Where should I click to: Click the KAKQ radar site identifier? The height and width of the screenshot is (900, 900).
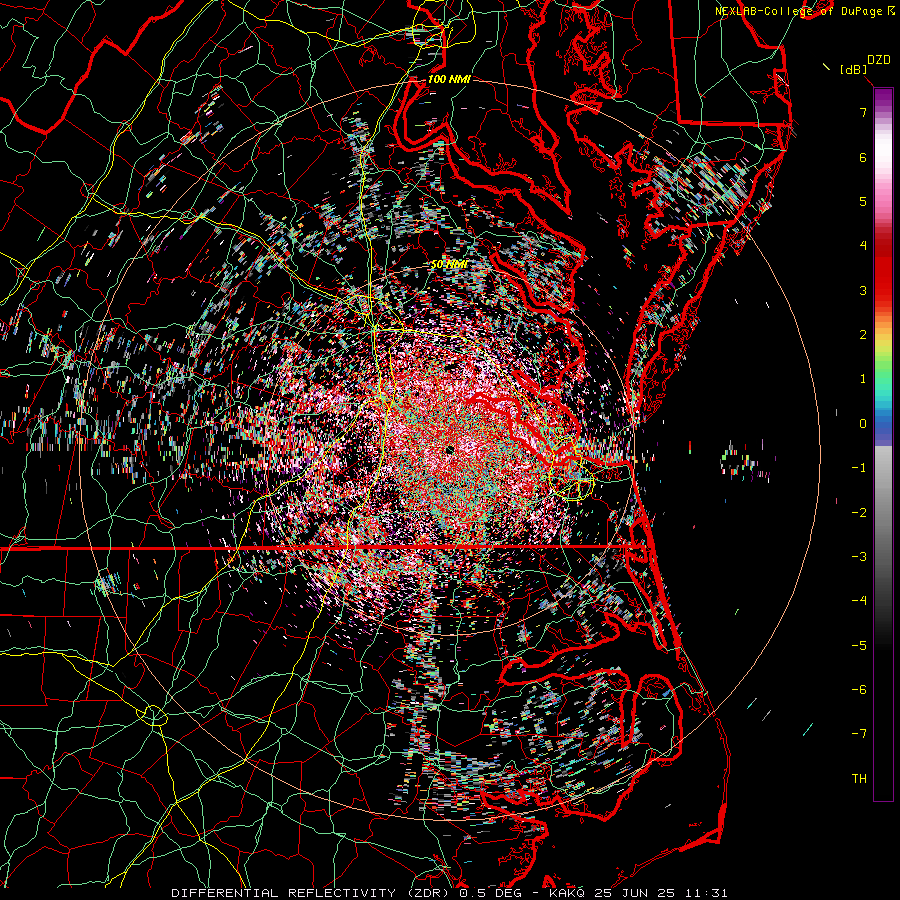pos(567,893)
